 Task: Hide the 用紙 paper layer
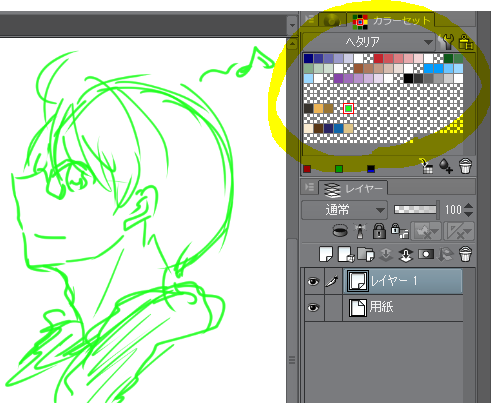click(x=313, y=308)
